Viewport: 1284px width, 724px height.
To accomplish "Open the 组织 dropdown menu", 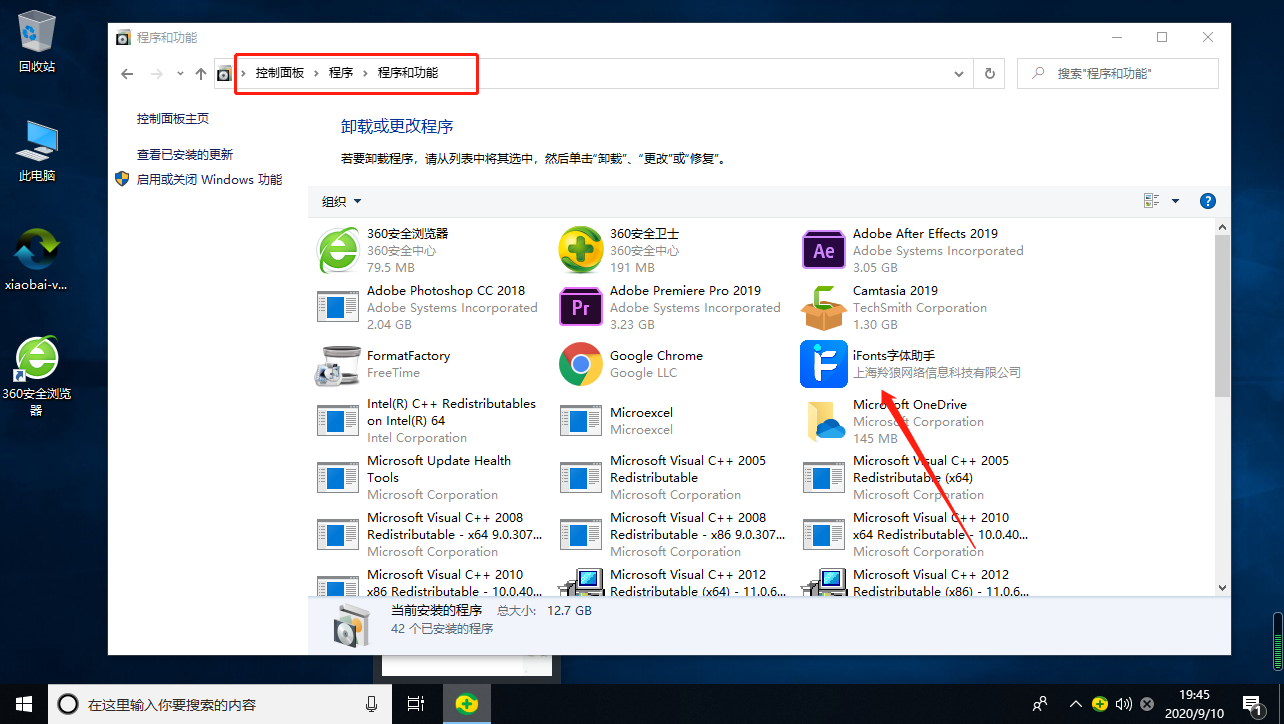I will (x=341, y=201).
